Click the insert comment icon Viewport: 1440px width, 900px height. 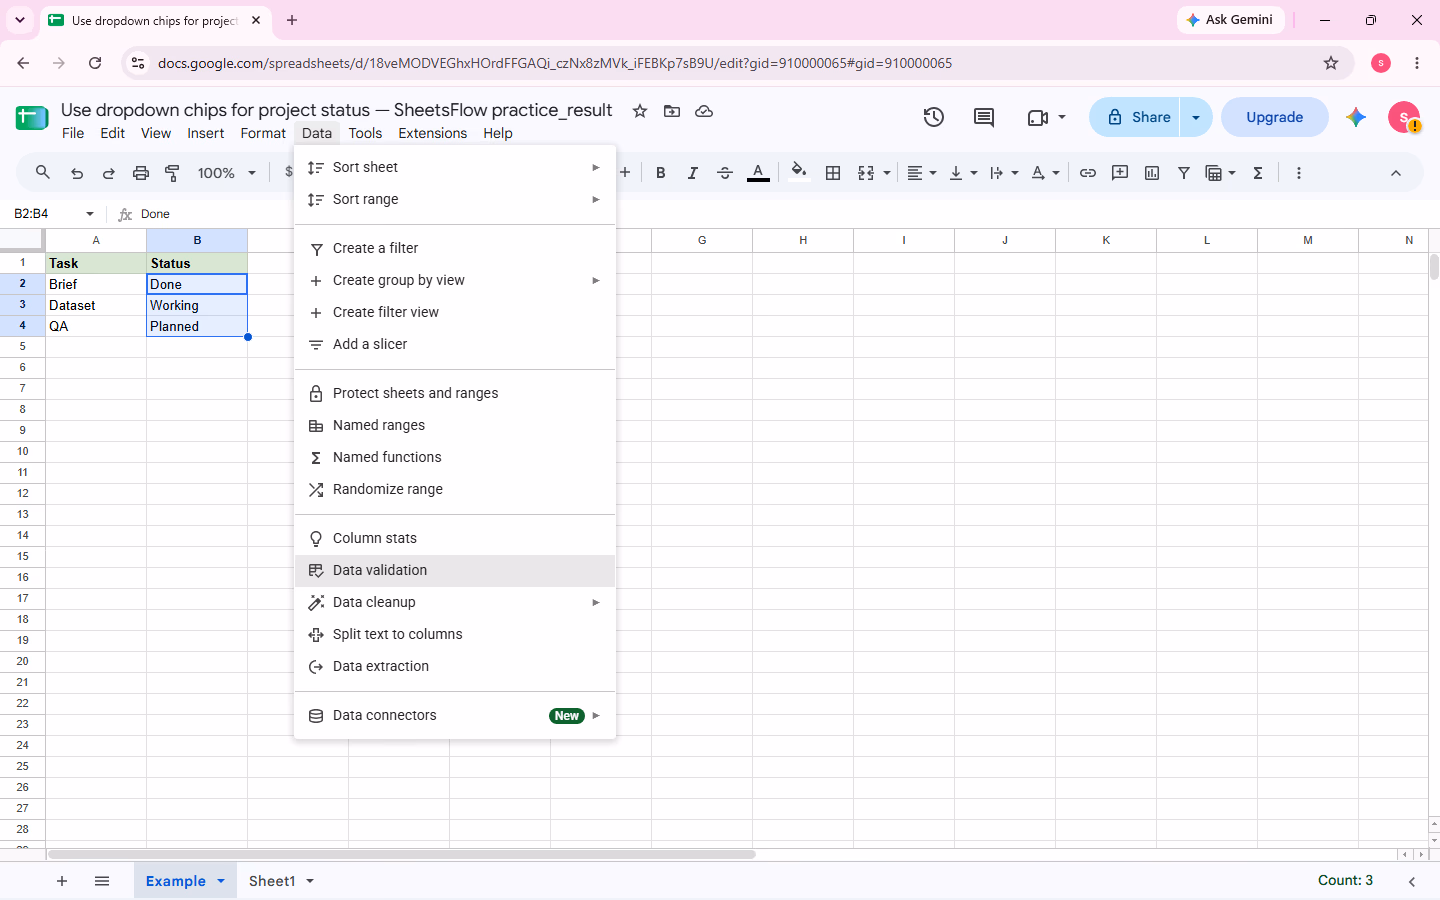(x=1120, y=173)
